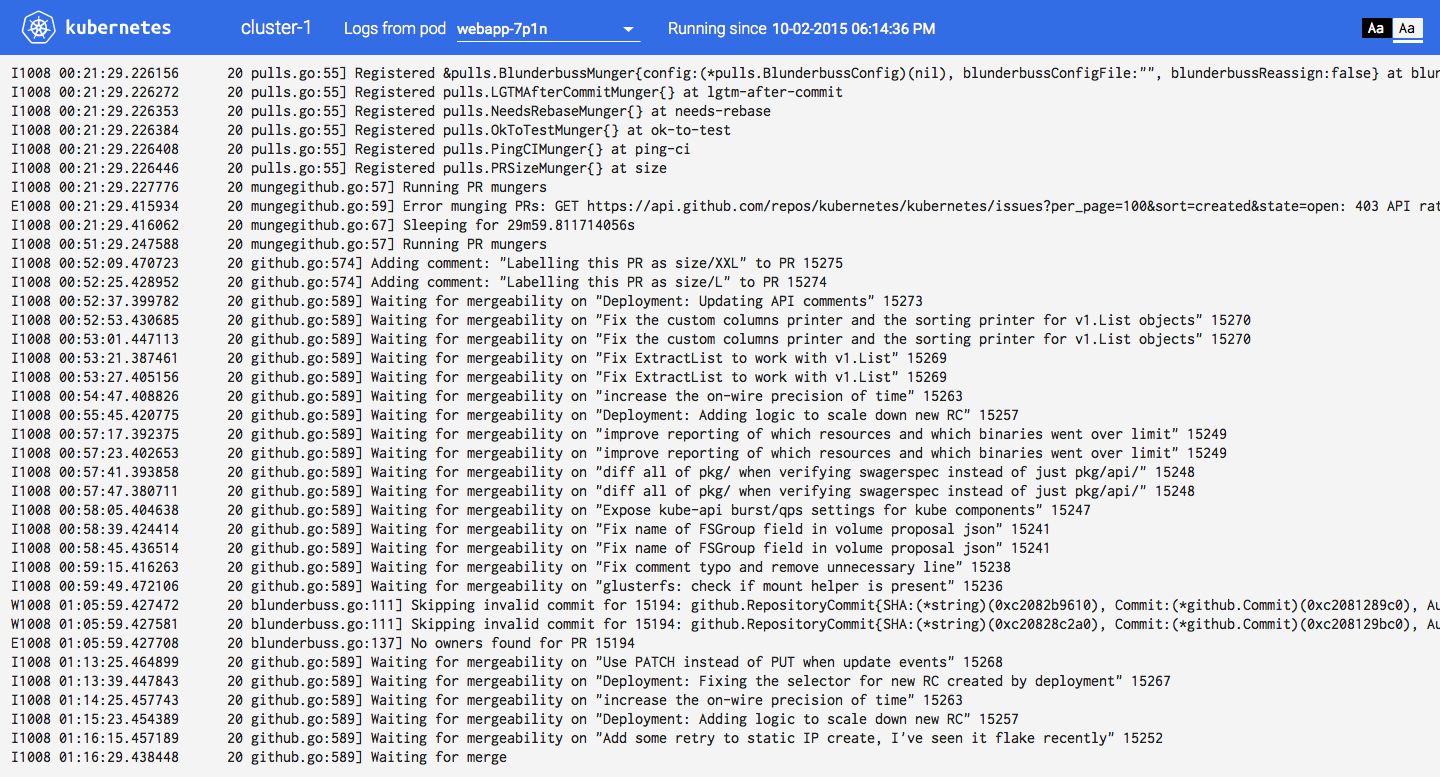Click timestamp 'I1008 00:21:29.227776' Running PR mungers line
The height and width of the screenshot is (777, 1440).
[x=95, y=187]
